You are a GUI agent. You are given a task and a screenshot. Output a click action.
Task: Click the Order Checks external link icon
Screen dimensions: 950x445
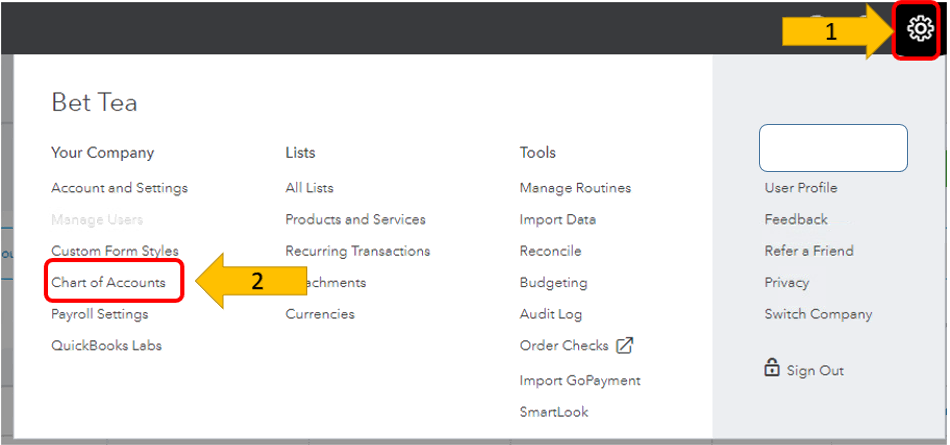pos(625,346)
